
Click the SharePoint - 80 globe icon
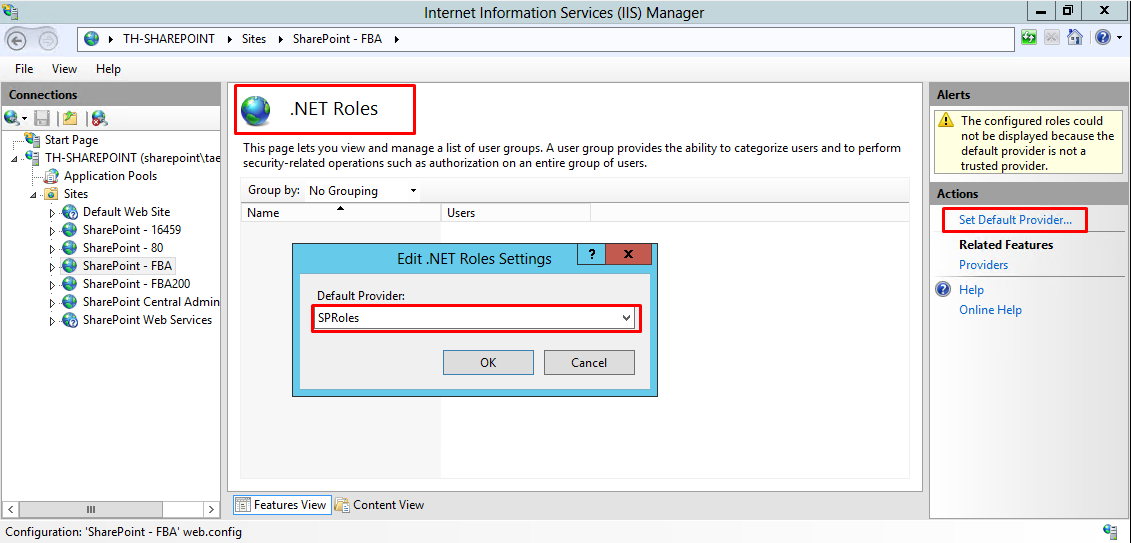click(70, 248)
